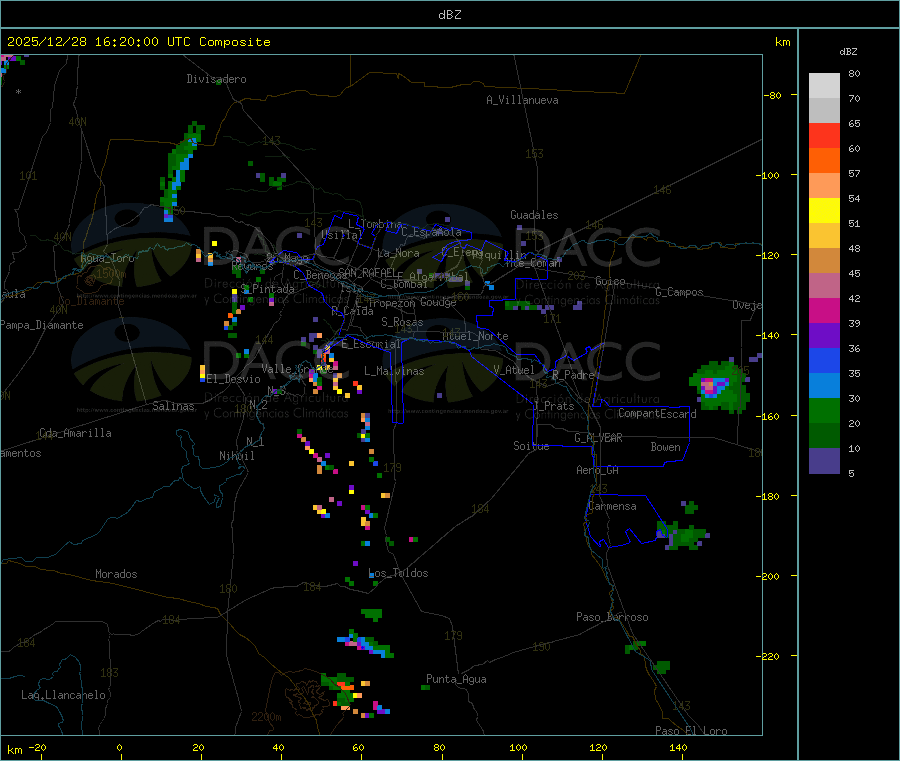Click the storm cell with magenta core east of CompantEscard

720,387
